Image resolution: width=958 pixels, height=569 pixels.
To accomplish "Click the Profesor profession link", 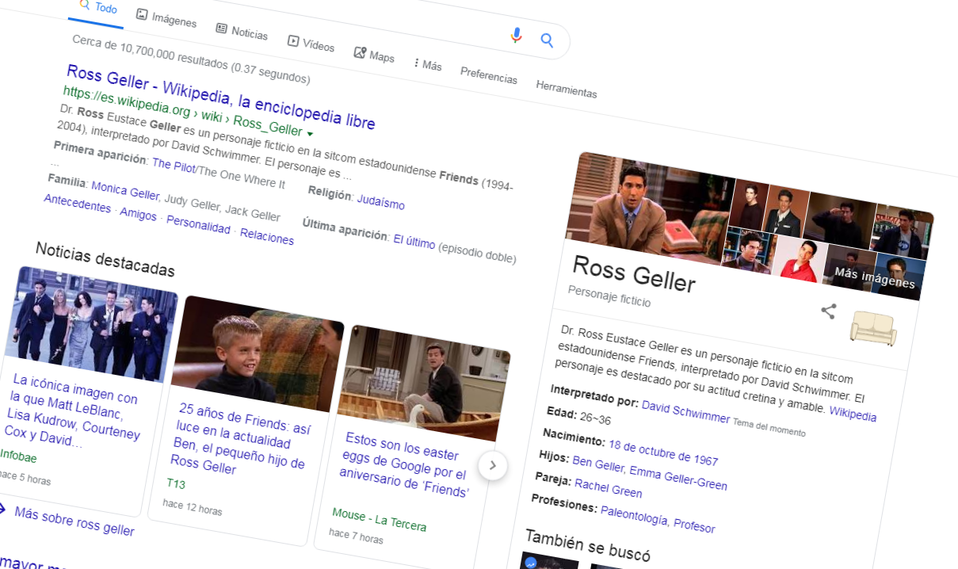I will [694, 526].
